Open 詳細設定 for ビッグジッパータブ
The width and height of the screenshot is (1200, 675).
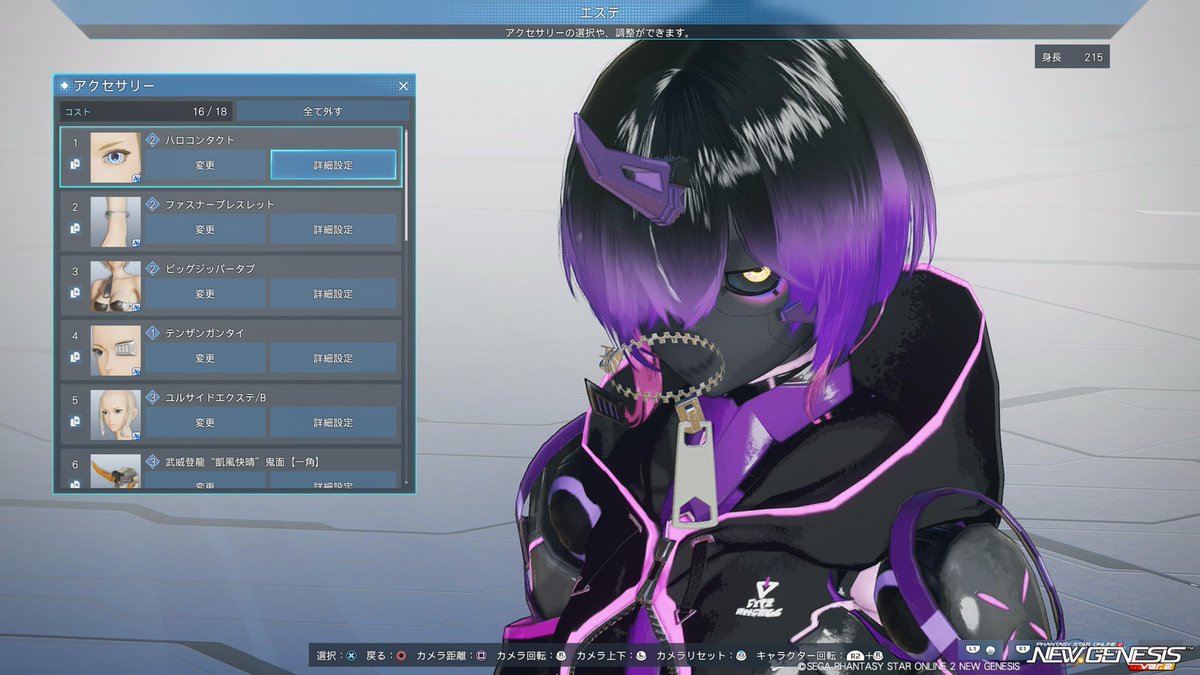pos(333,294)
